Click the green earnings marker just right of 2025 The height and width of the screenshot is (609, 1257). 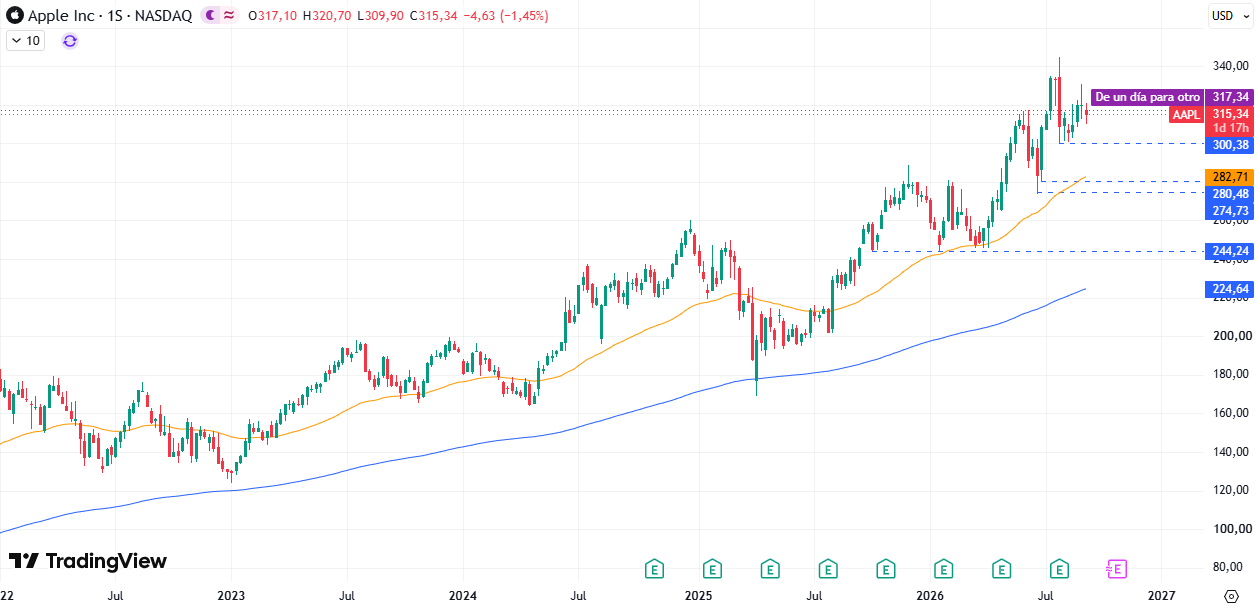pos(712,569)
